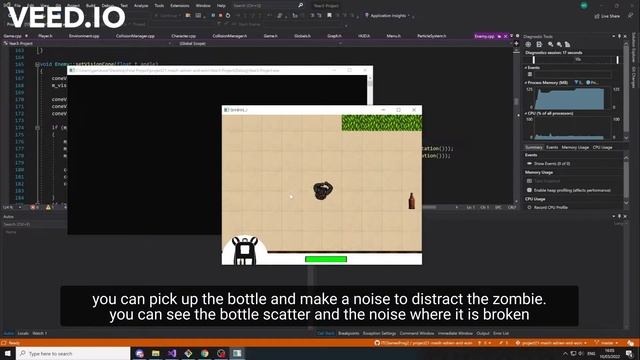Select the Summary tab in Diagnostic Tools
The width and height of the screenshot is (640, 360).
[x=533, y=147]
